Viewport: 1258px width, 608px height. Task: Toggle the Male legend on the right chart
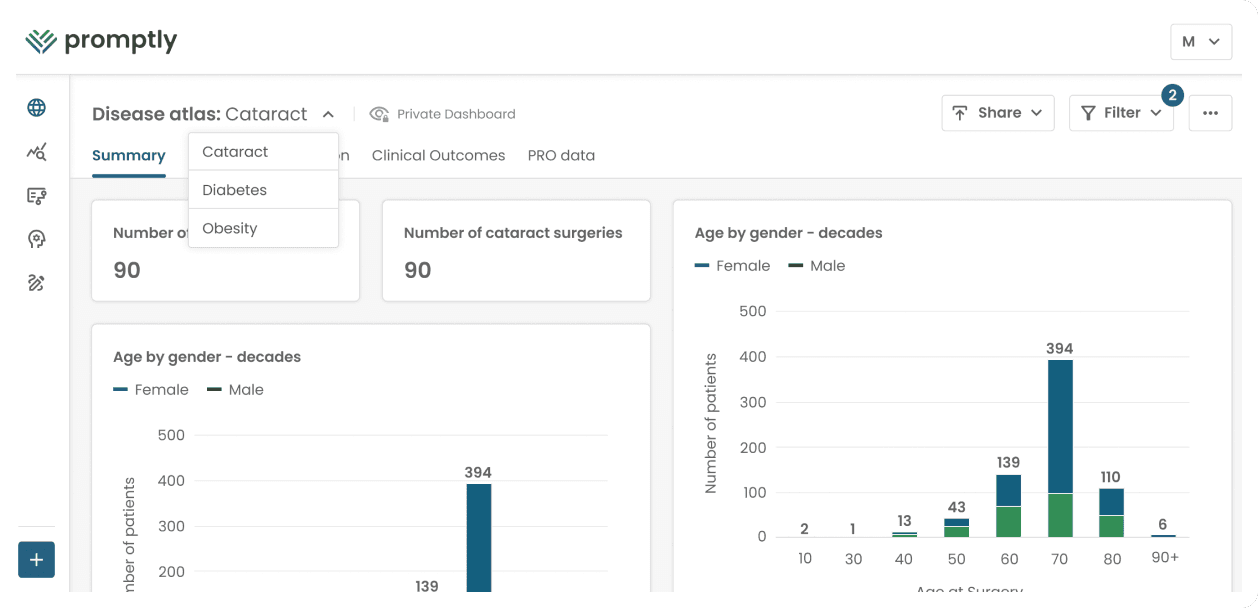pos(822,265)
